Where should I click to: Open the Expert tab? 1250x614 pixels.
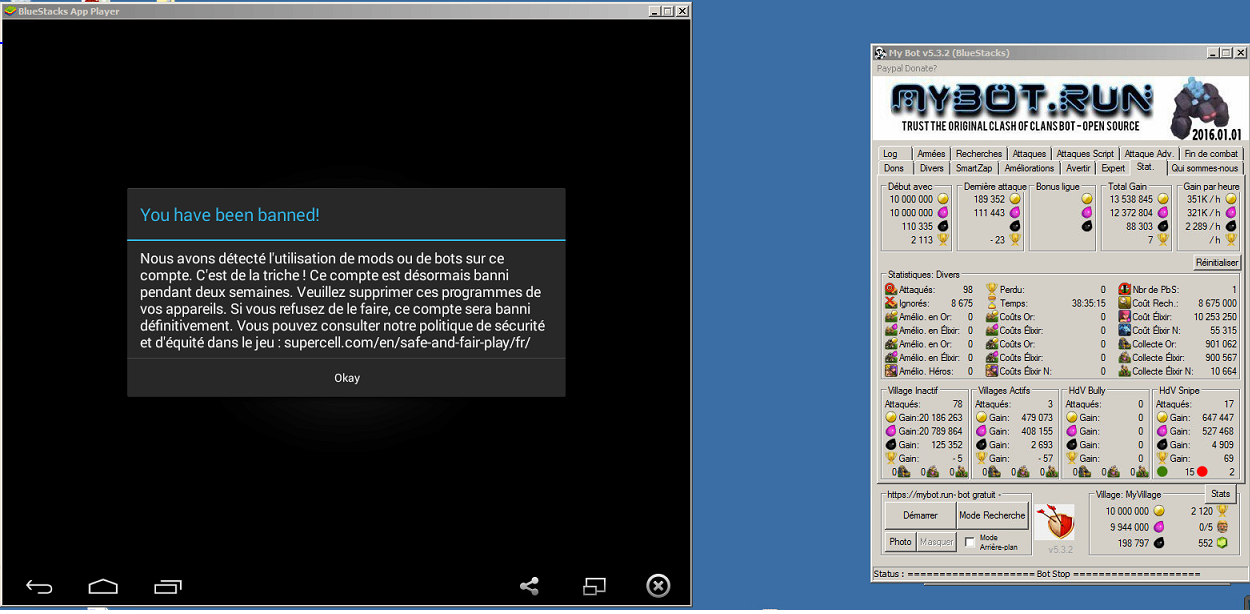(1113, 168)
